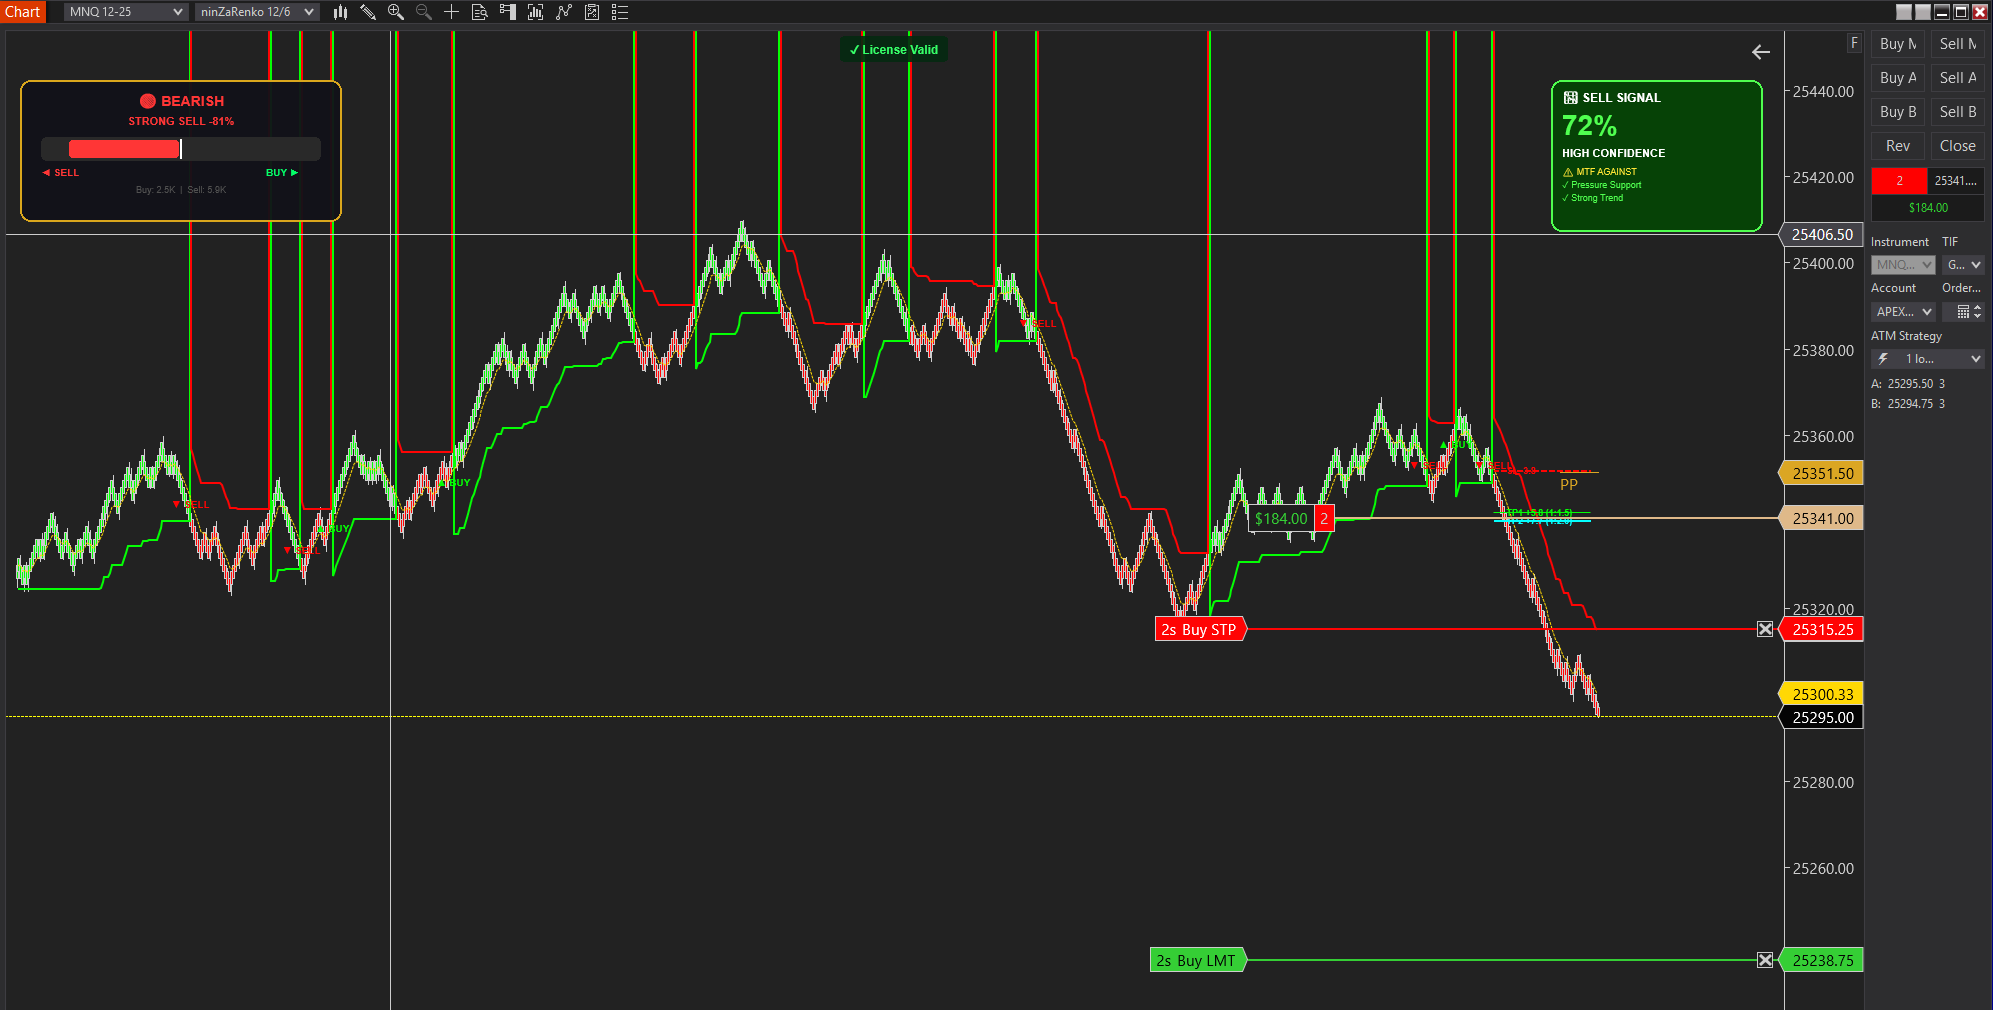1993x1010 pixels.
Task: Cancel the 2s Buy LMT order
Action: click(1765, 960)
